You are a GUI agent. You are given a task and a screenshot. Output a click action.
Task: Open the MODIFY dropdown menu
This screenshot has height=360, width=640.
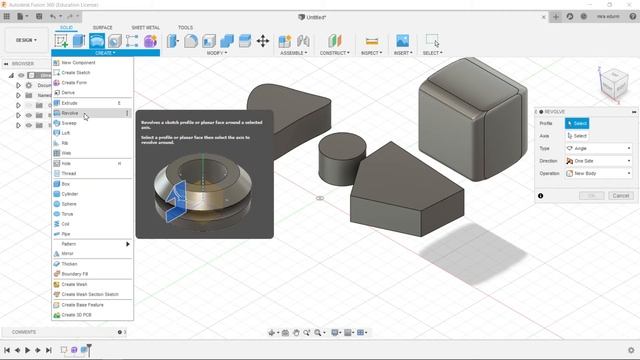coord(217,53)
